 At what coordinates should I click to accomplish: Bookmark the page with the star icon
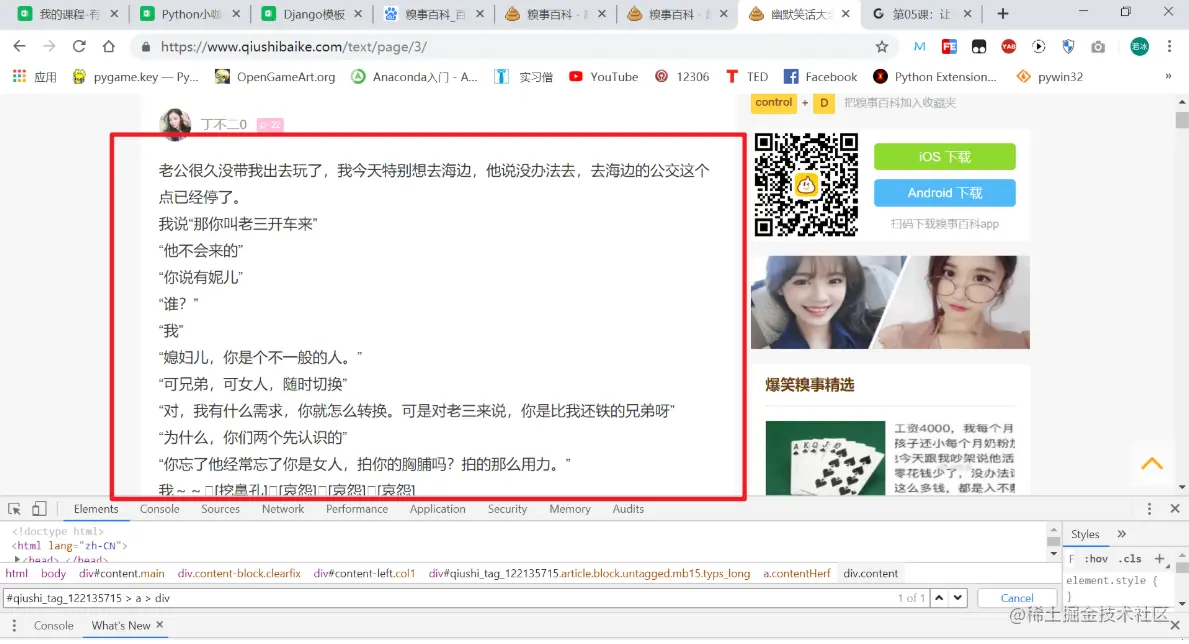coord(881,46)
